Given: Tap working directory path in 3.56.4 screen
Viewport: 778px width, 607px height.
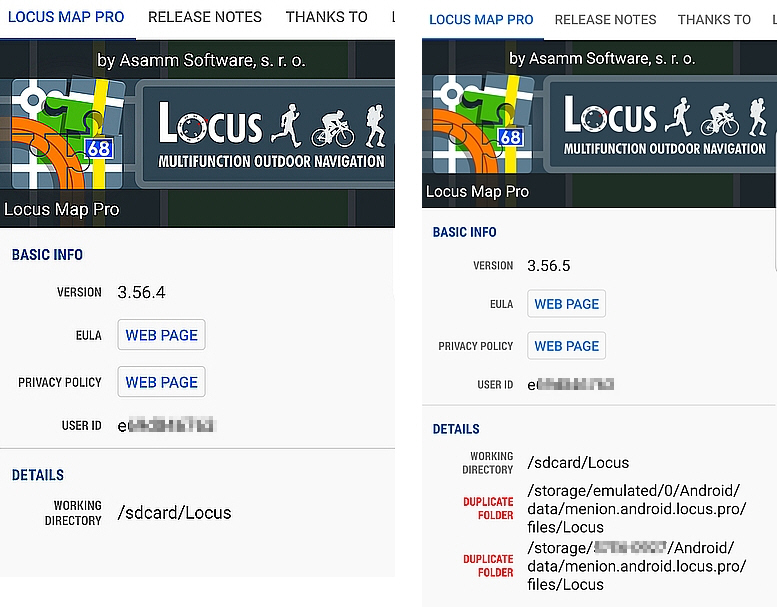Looking at the screenshot, I should (174, 513).
